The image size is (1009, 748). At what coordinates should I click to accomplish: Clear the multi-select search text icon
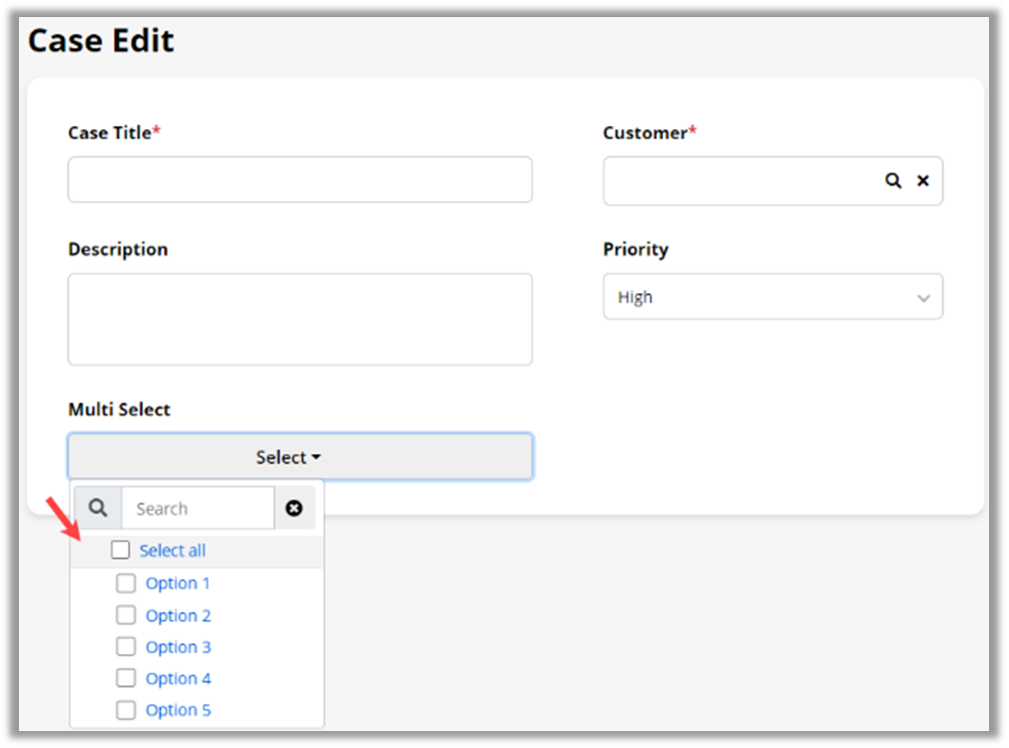click(294, 508)
